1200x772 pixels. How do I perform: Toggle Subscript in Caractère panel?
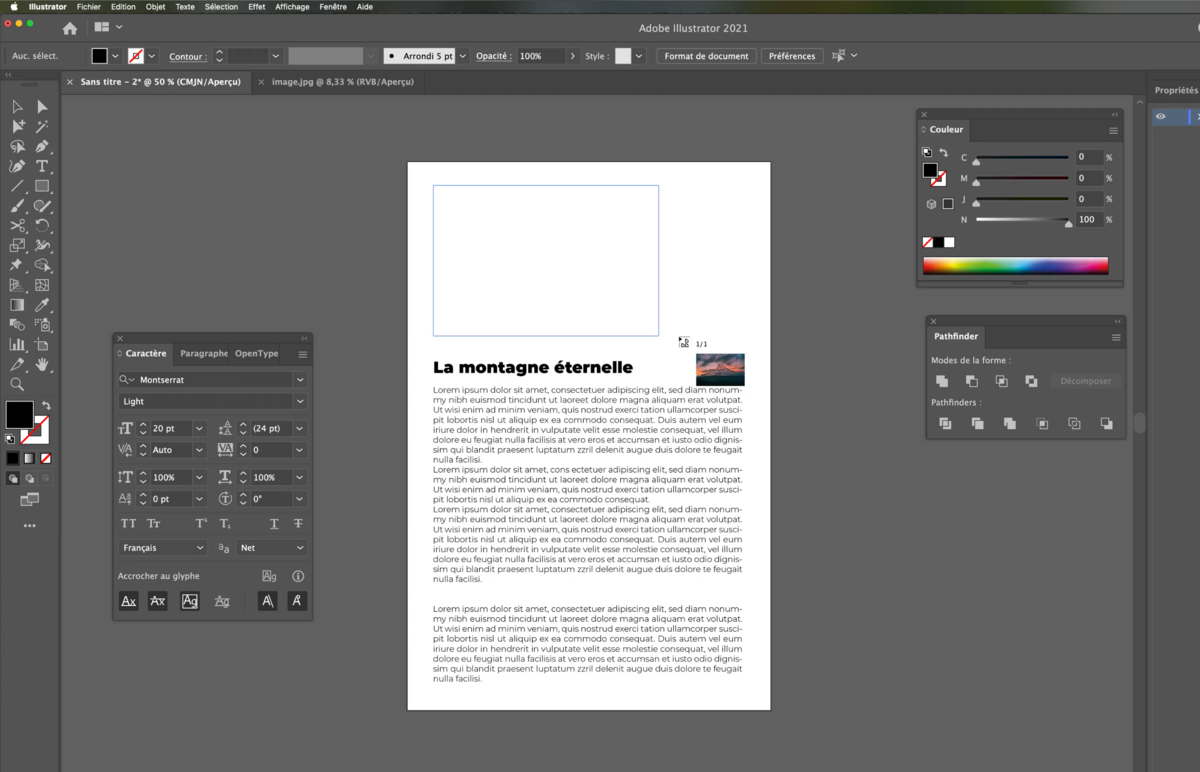[225, 524]
